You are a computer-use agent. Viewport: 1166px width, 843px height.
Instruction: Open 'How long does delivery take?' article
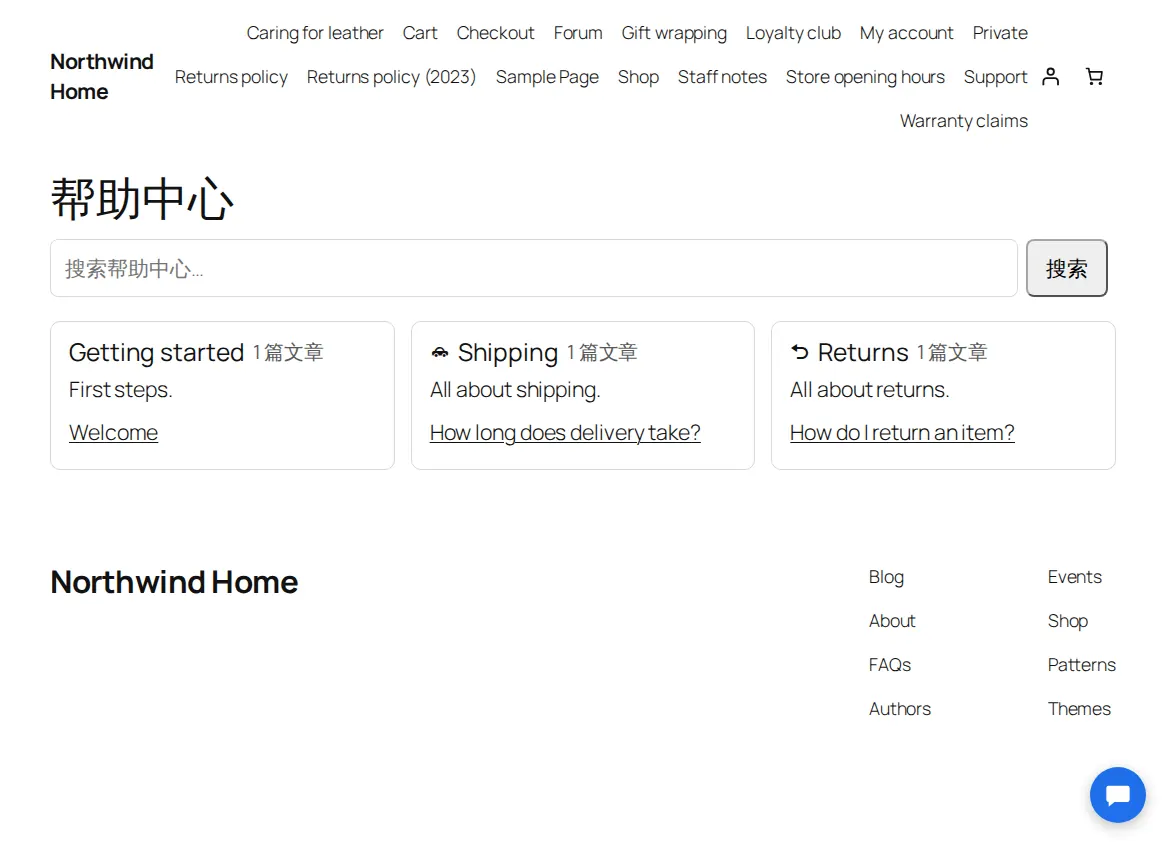(x=565, y=433)
